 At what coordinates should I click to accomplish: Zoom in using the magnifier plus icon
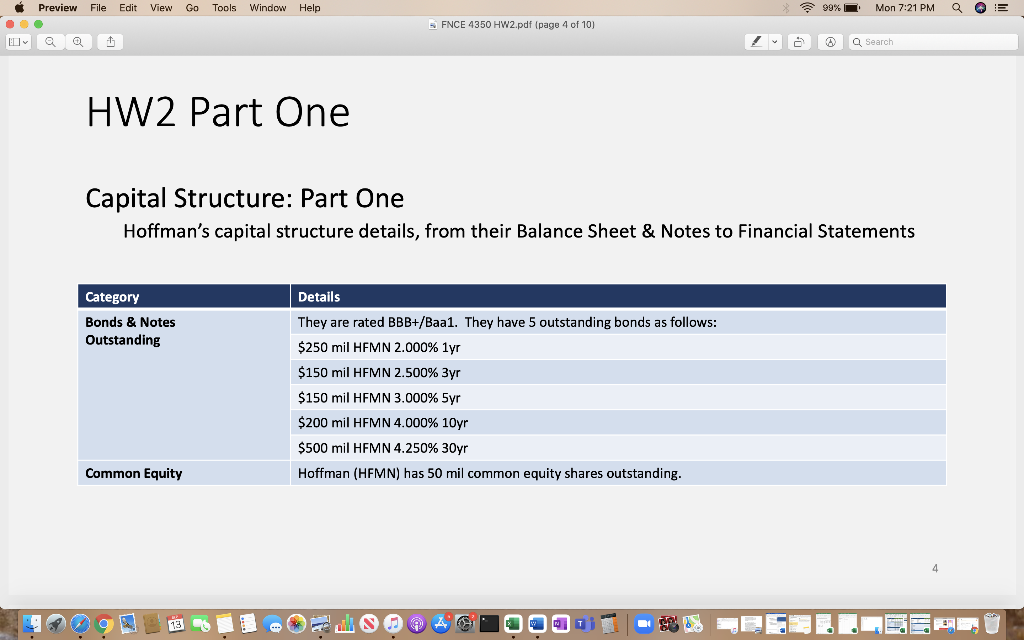point(79,41)
